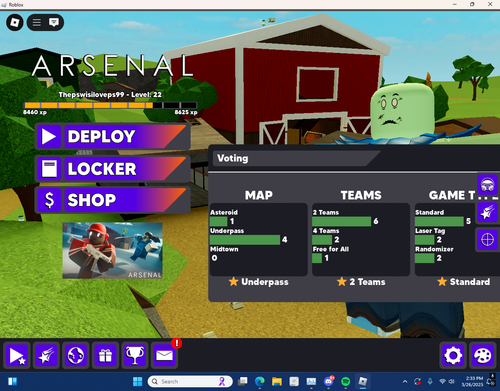Click the play triangle icon beside DEPLOY
The image size is (500, 391).
point(49,136)
